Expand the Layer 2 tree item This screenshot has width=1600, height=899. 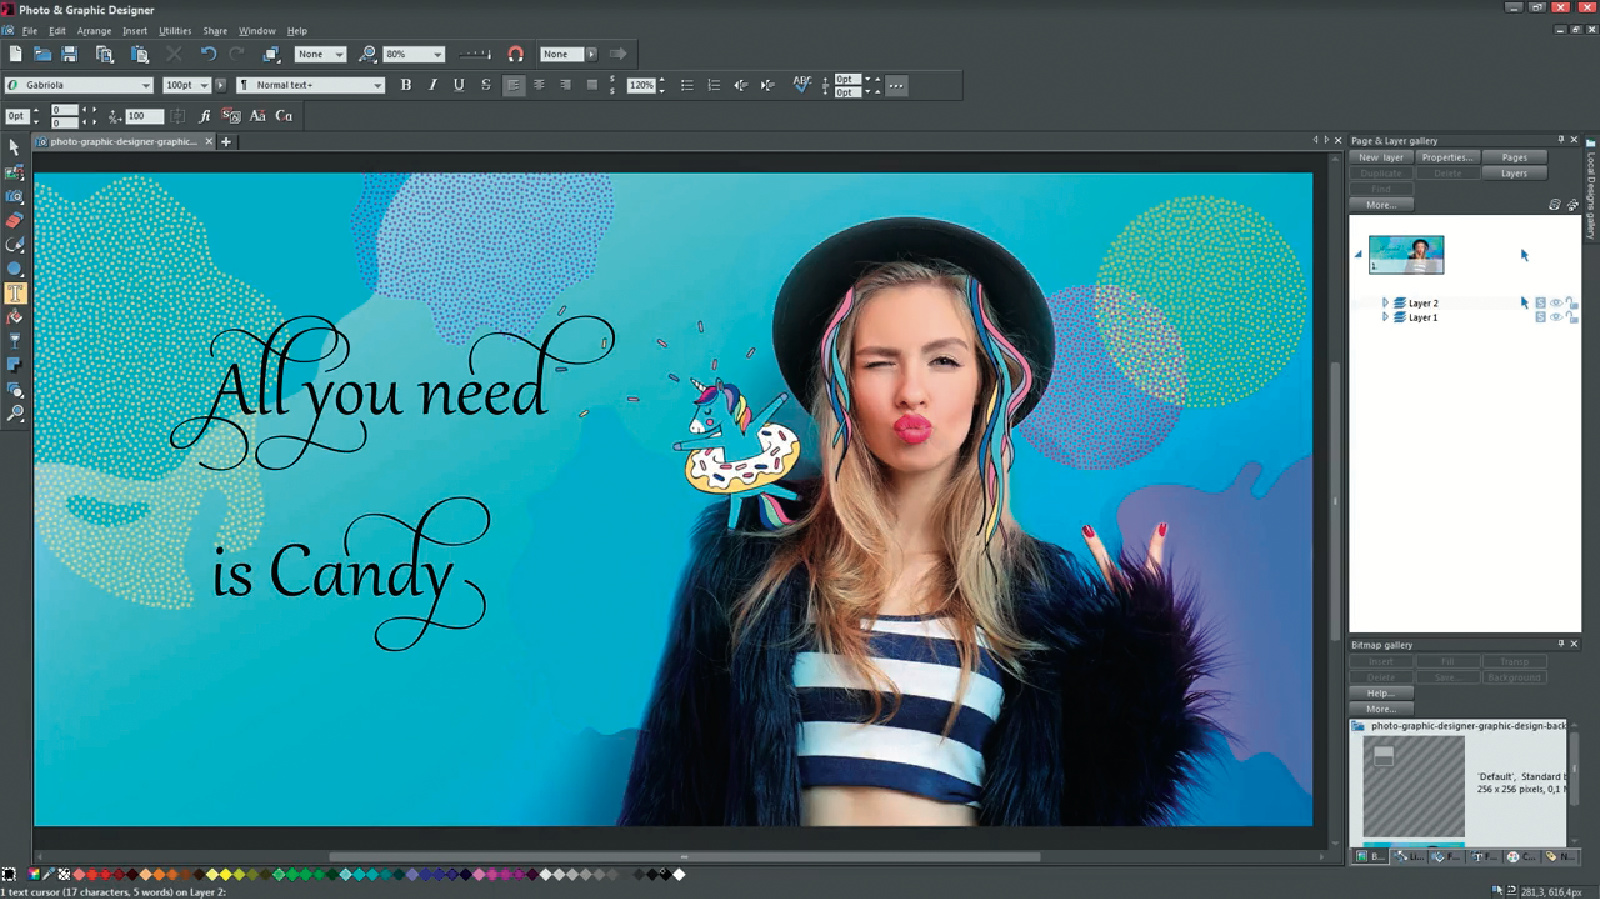coord(1385,302)
